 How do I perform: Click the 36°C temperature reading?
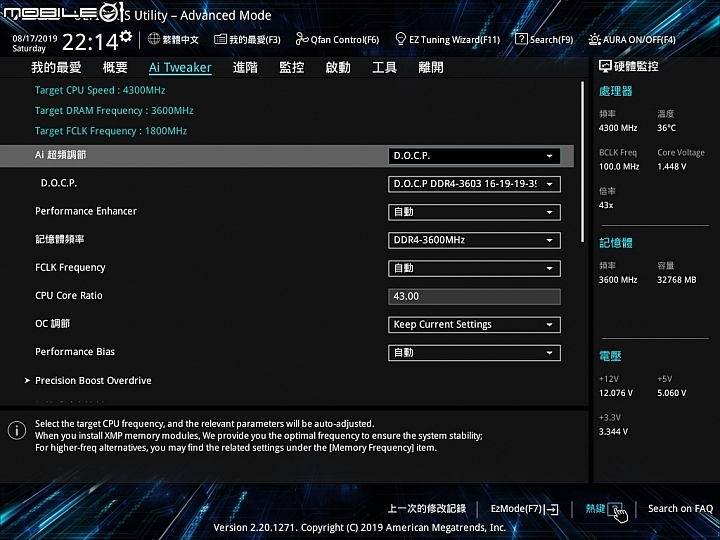(x=666, y=128)
